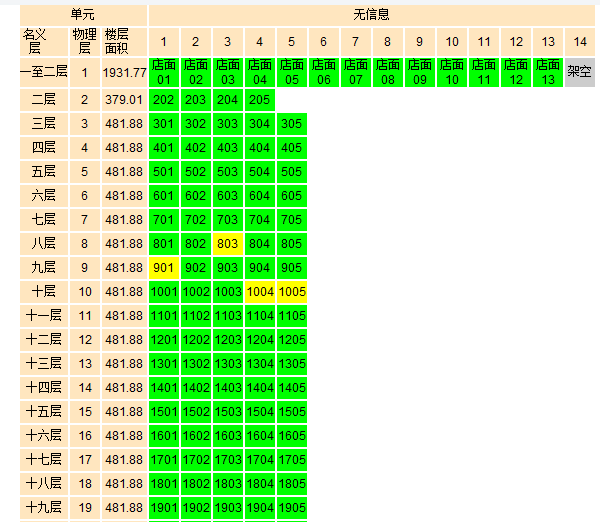Click floor area 379.01 cell
This screenshot has height=522, width=600.
(124, 100)
